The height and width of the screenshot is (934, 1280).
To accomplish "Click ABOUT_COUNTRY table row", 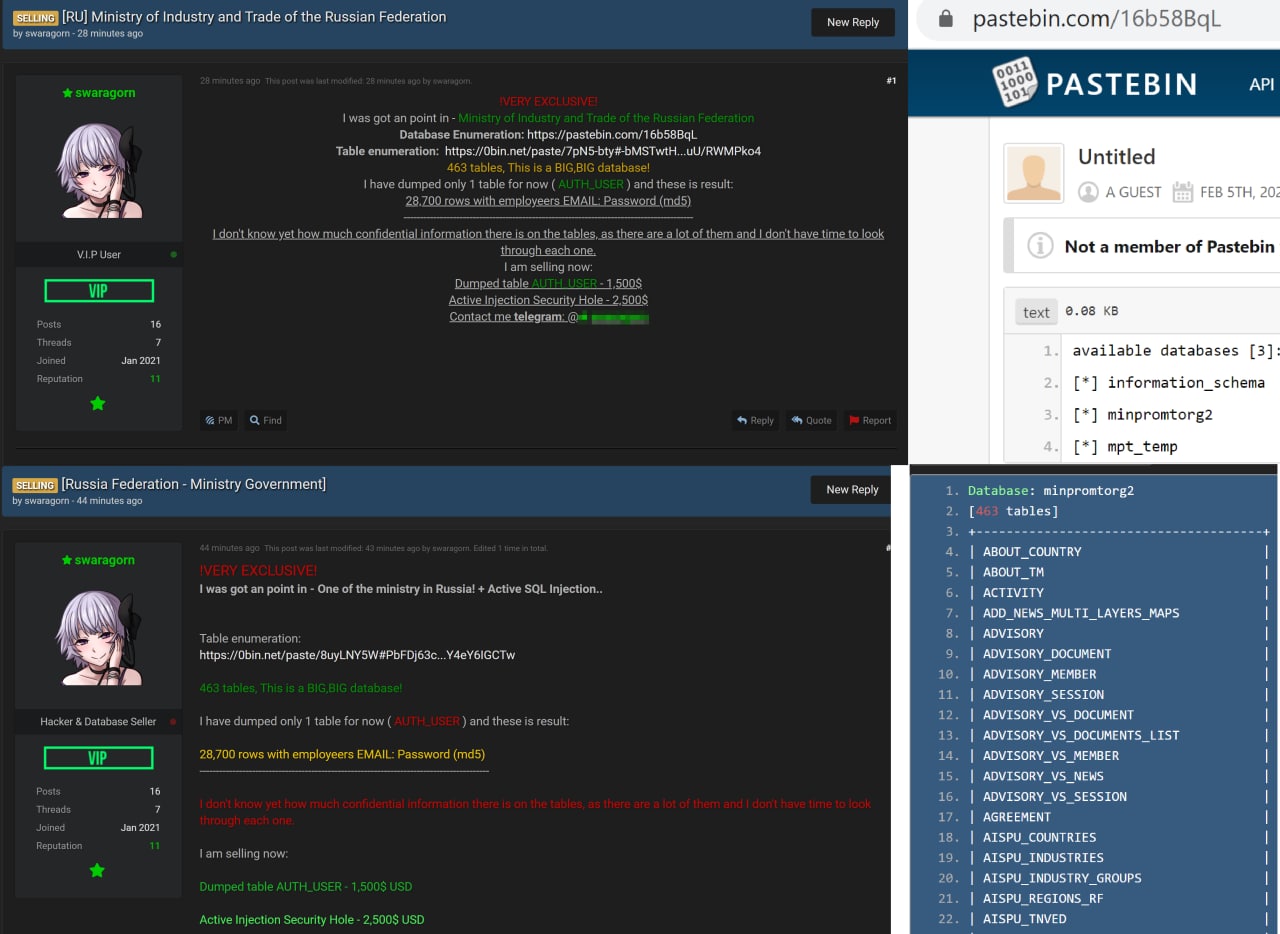I will point(1032,551).
